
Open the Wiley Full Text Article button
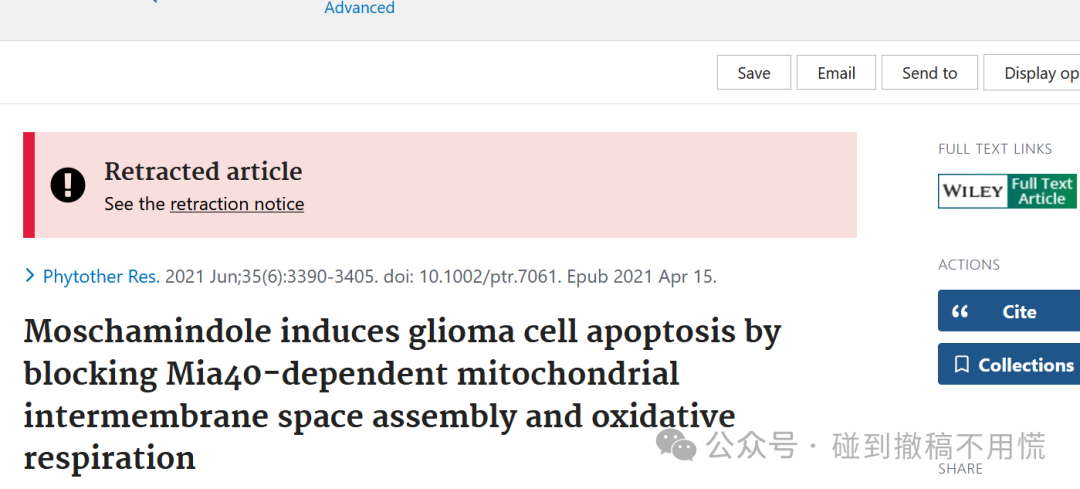click(x=1008, y=191)
